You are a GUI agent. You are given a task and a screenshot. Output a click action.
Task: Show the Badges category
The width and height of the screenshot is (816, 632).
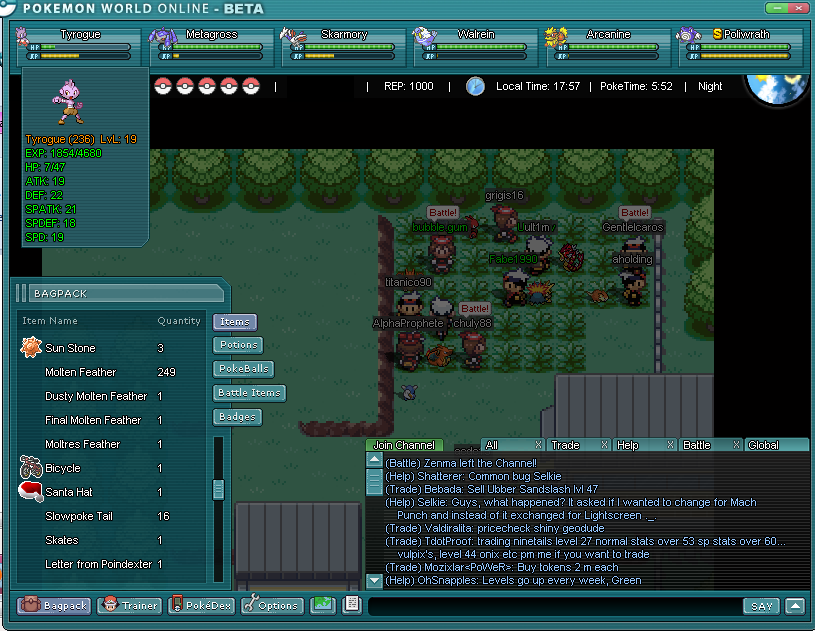[x=237, y=416]
